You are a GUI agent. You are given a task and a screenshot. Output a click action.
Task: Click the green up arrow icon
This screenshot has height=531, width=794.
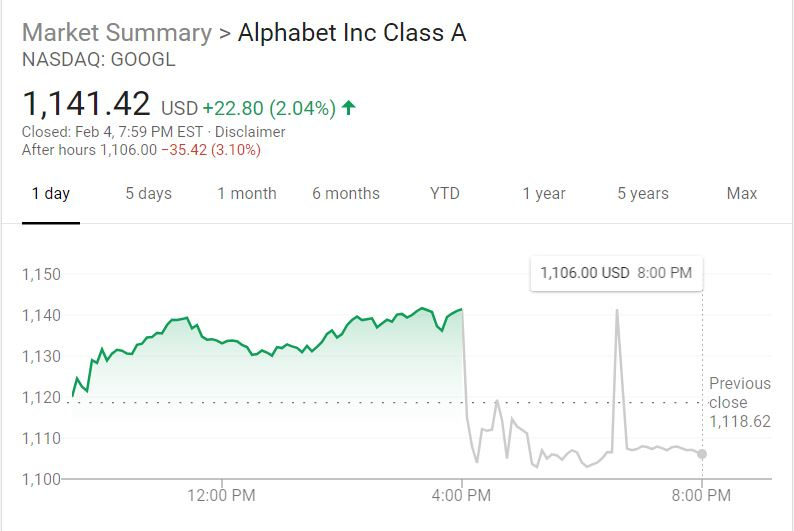tap(348, 108)
